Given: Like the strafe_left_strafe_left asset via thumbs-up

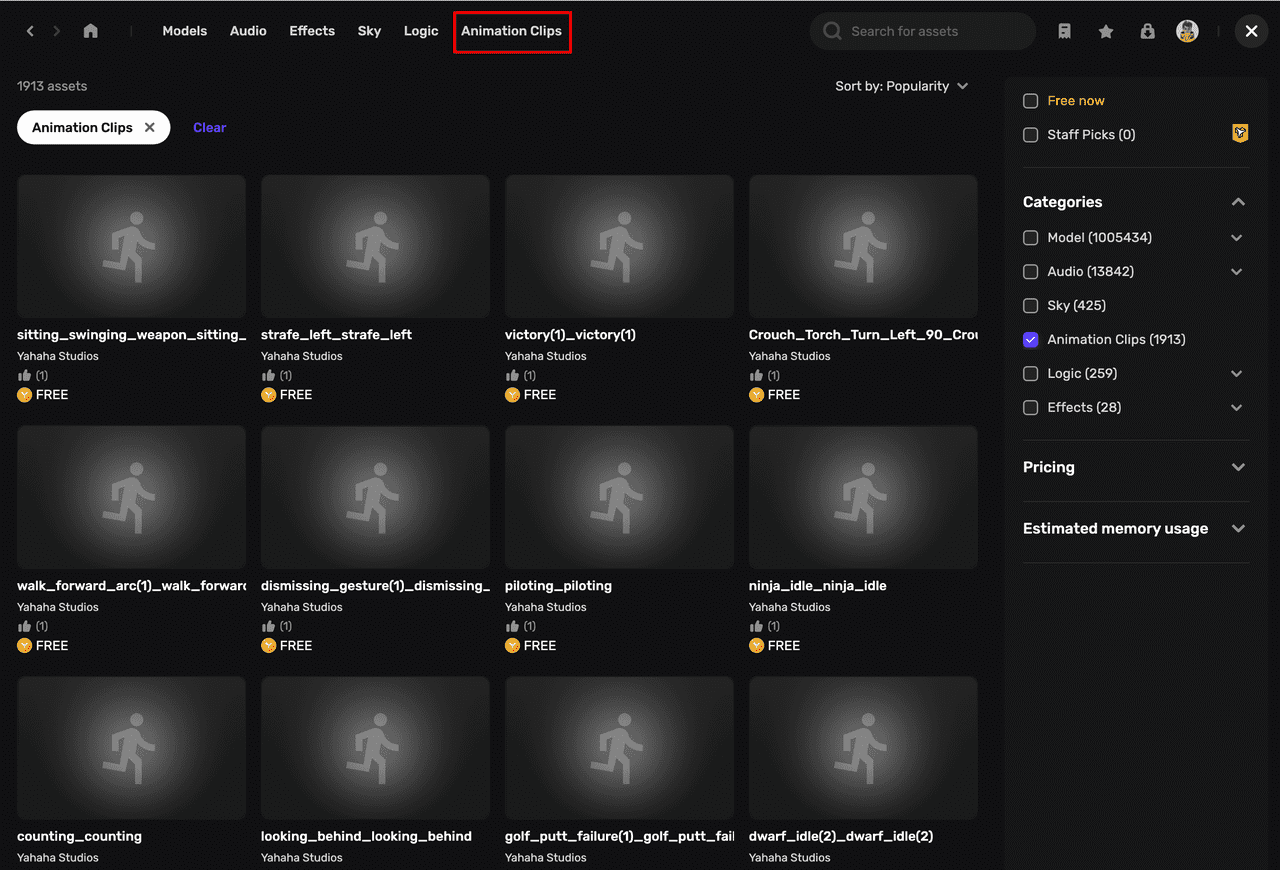Looking at the screenshot, I should coord(268,374).
